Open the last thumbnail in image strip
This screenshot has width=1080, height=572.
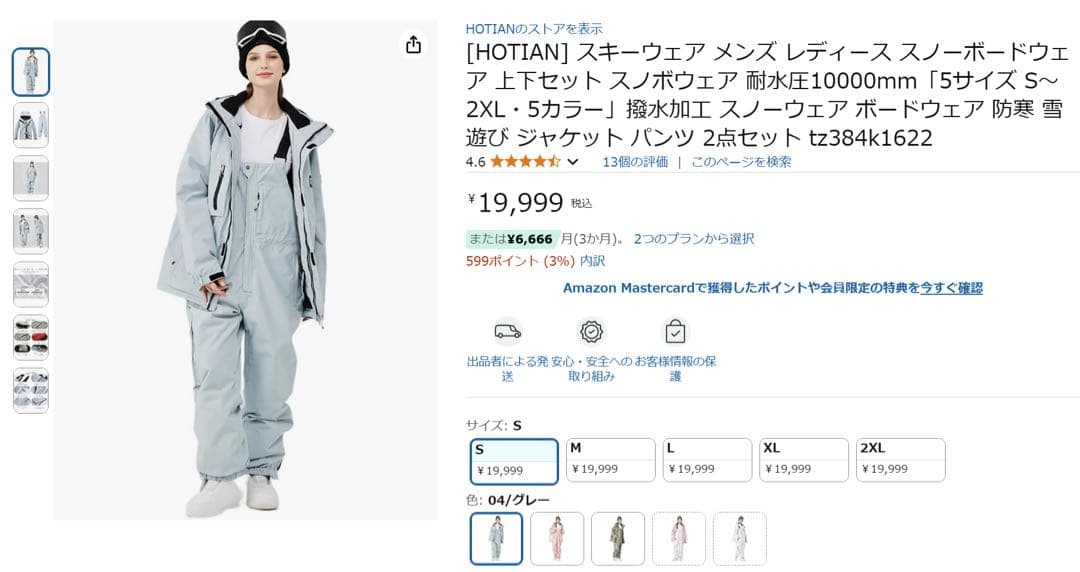click(x=31, y=390)
